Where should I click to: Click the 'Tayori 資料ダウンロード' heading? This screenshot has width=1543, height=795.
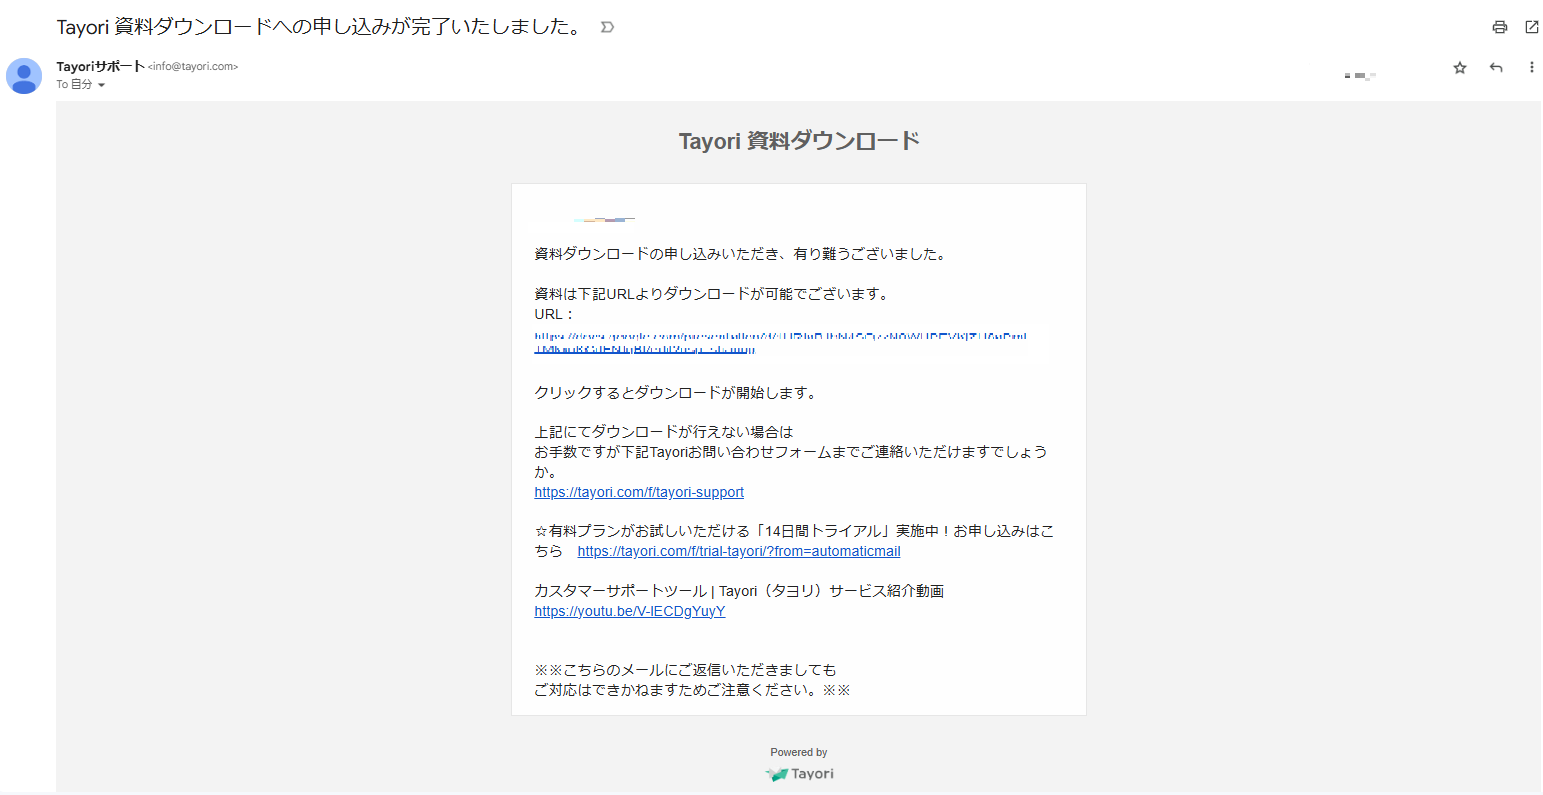click(798, 140)
